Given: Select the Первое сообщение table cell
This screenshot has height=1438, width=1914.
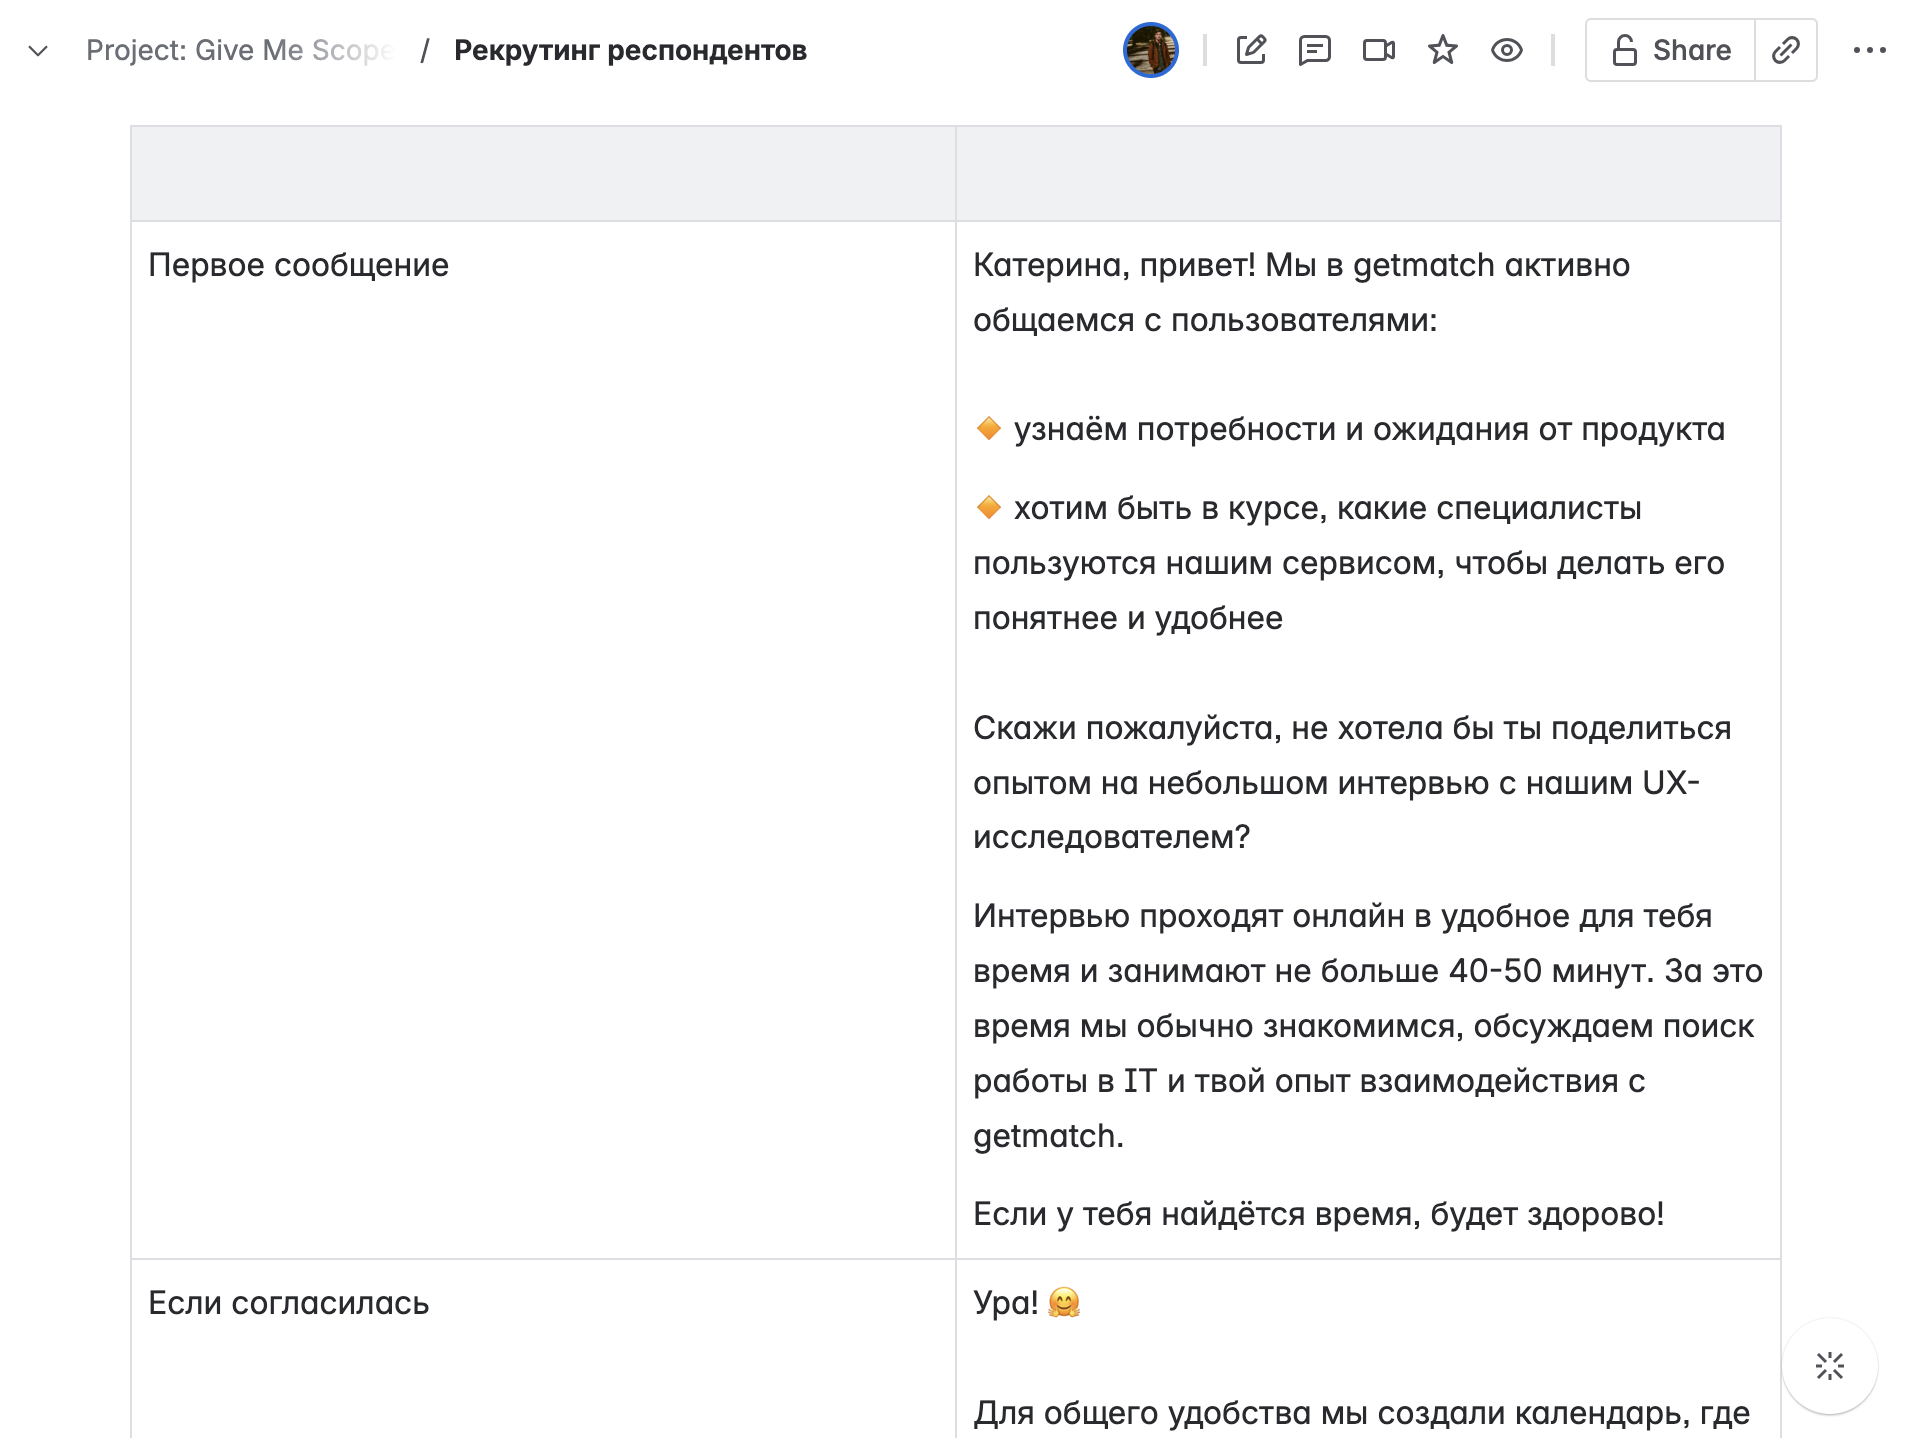Looking at the screenshot, I should pyautogui.click(x=543, y=740).
